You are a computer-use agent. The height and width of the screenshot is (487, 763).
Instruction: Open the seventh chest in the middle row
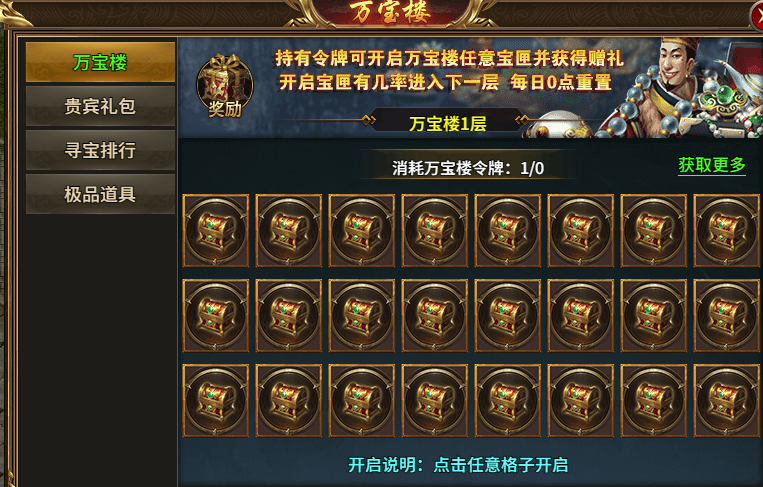pos(654,315)
